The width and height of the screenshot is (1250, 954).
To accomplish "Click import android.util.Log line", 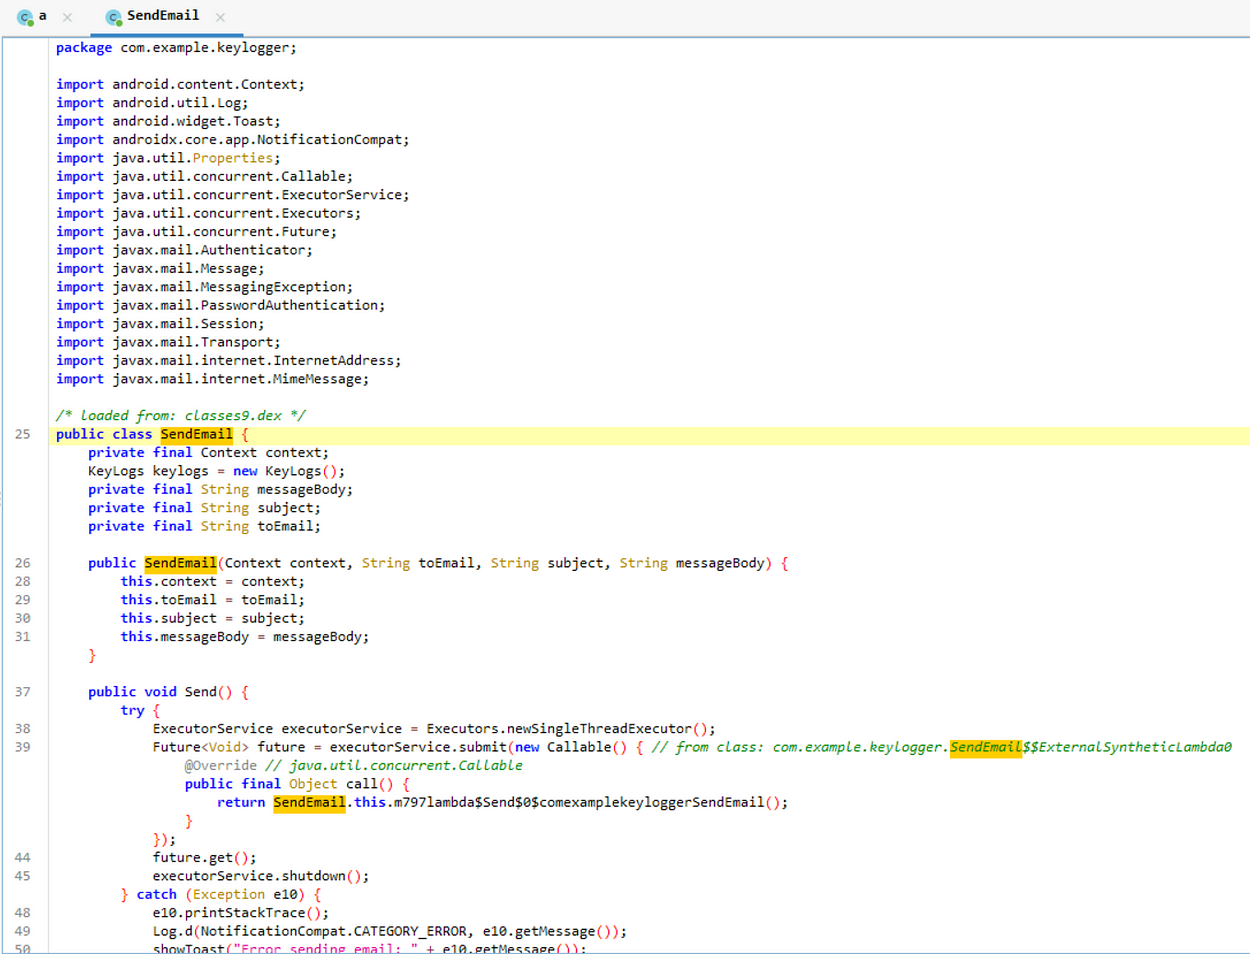I will (x=152, y=103).
